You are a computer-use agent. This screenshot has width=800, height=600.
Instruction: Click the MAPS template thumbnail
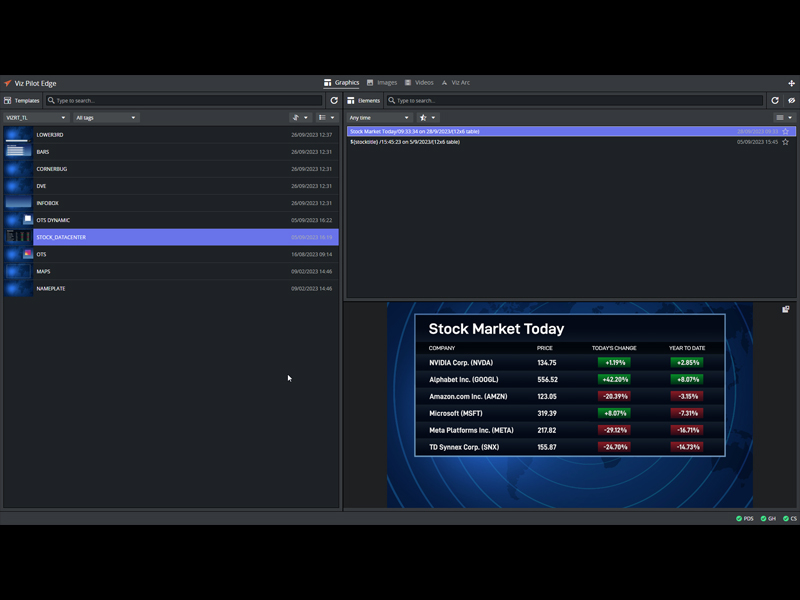click(17, 271)
